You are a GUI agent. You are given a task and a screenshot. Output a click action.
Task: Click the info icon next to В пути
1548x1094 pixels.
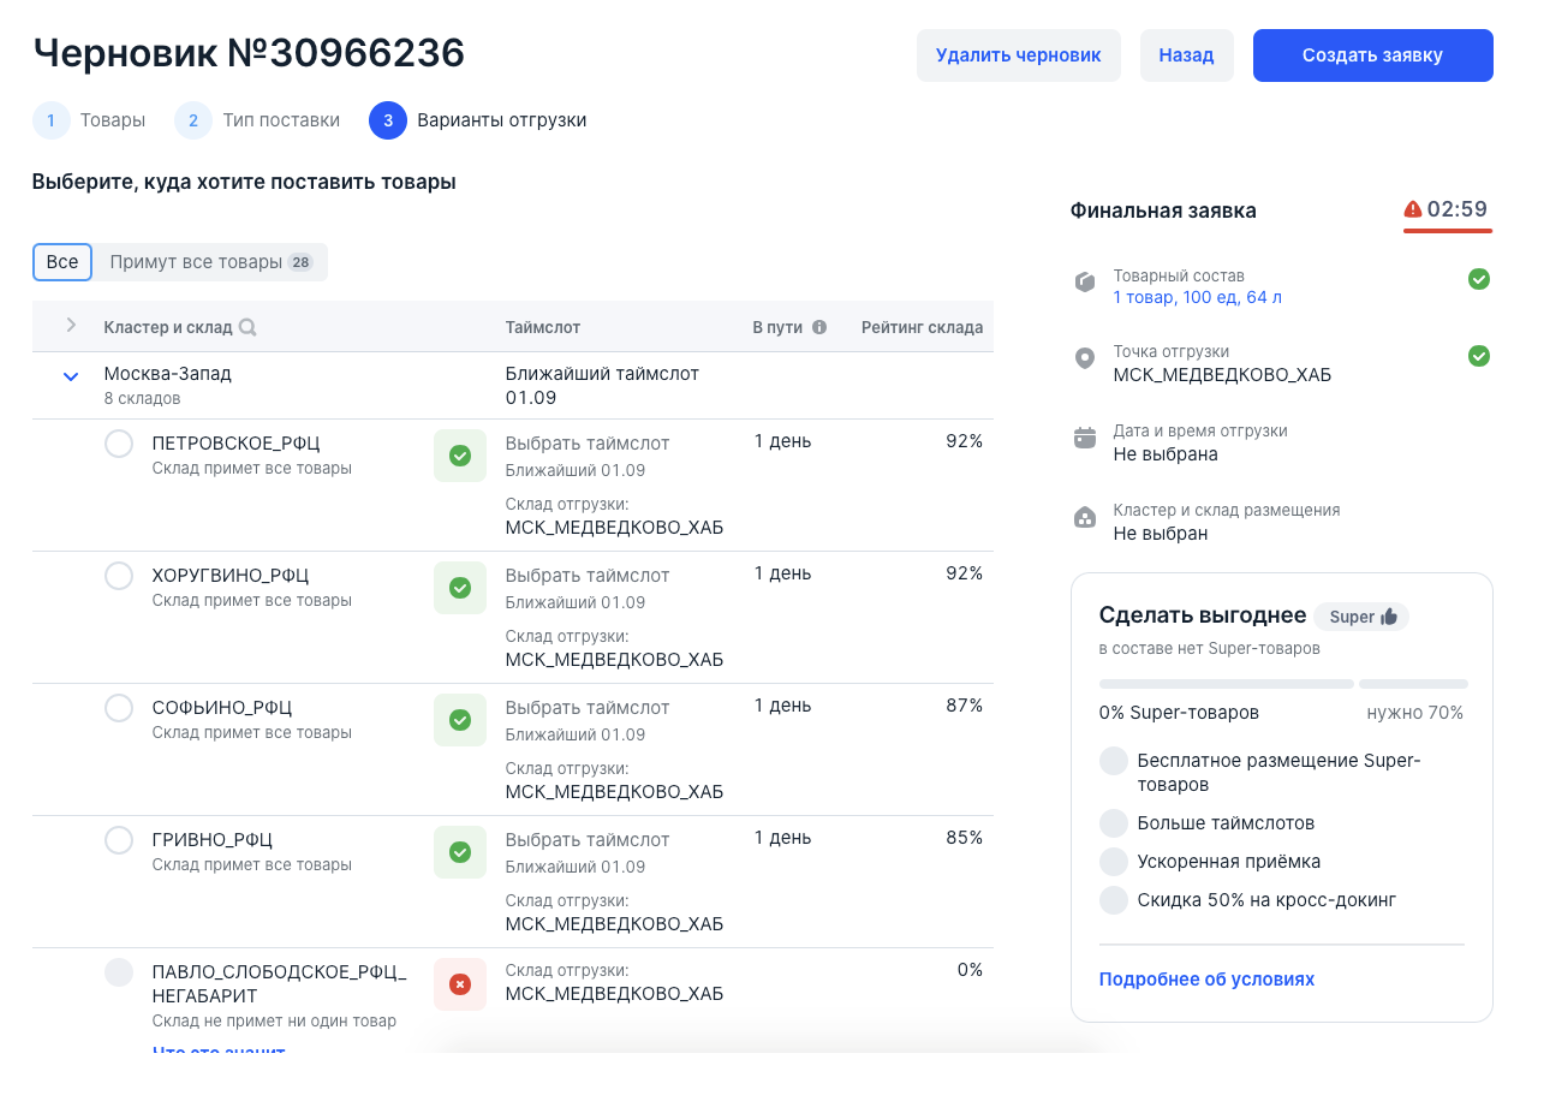coord(819,327)
